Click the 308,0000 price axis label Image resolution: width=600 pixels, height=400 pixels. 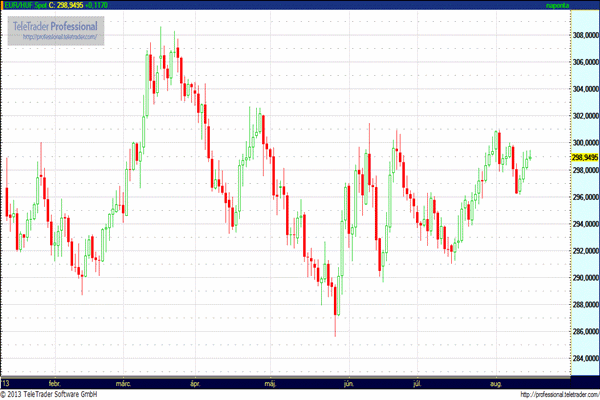583,35
